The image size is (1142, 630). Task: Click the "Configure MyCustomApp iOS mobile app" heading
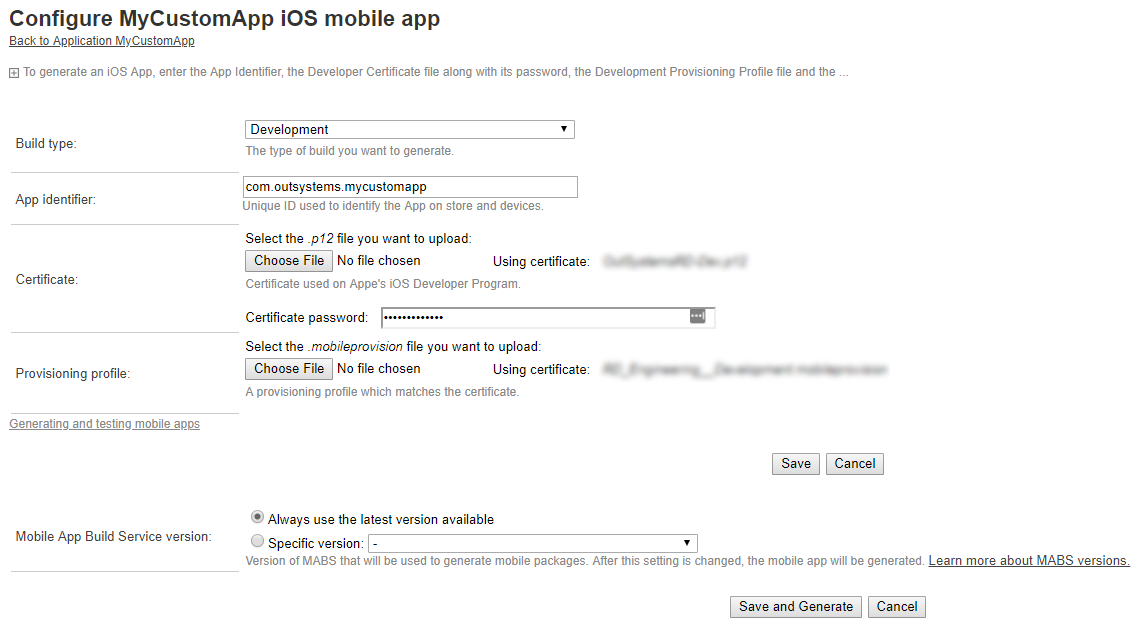tap(224, 18)
